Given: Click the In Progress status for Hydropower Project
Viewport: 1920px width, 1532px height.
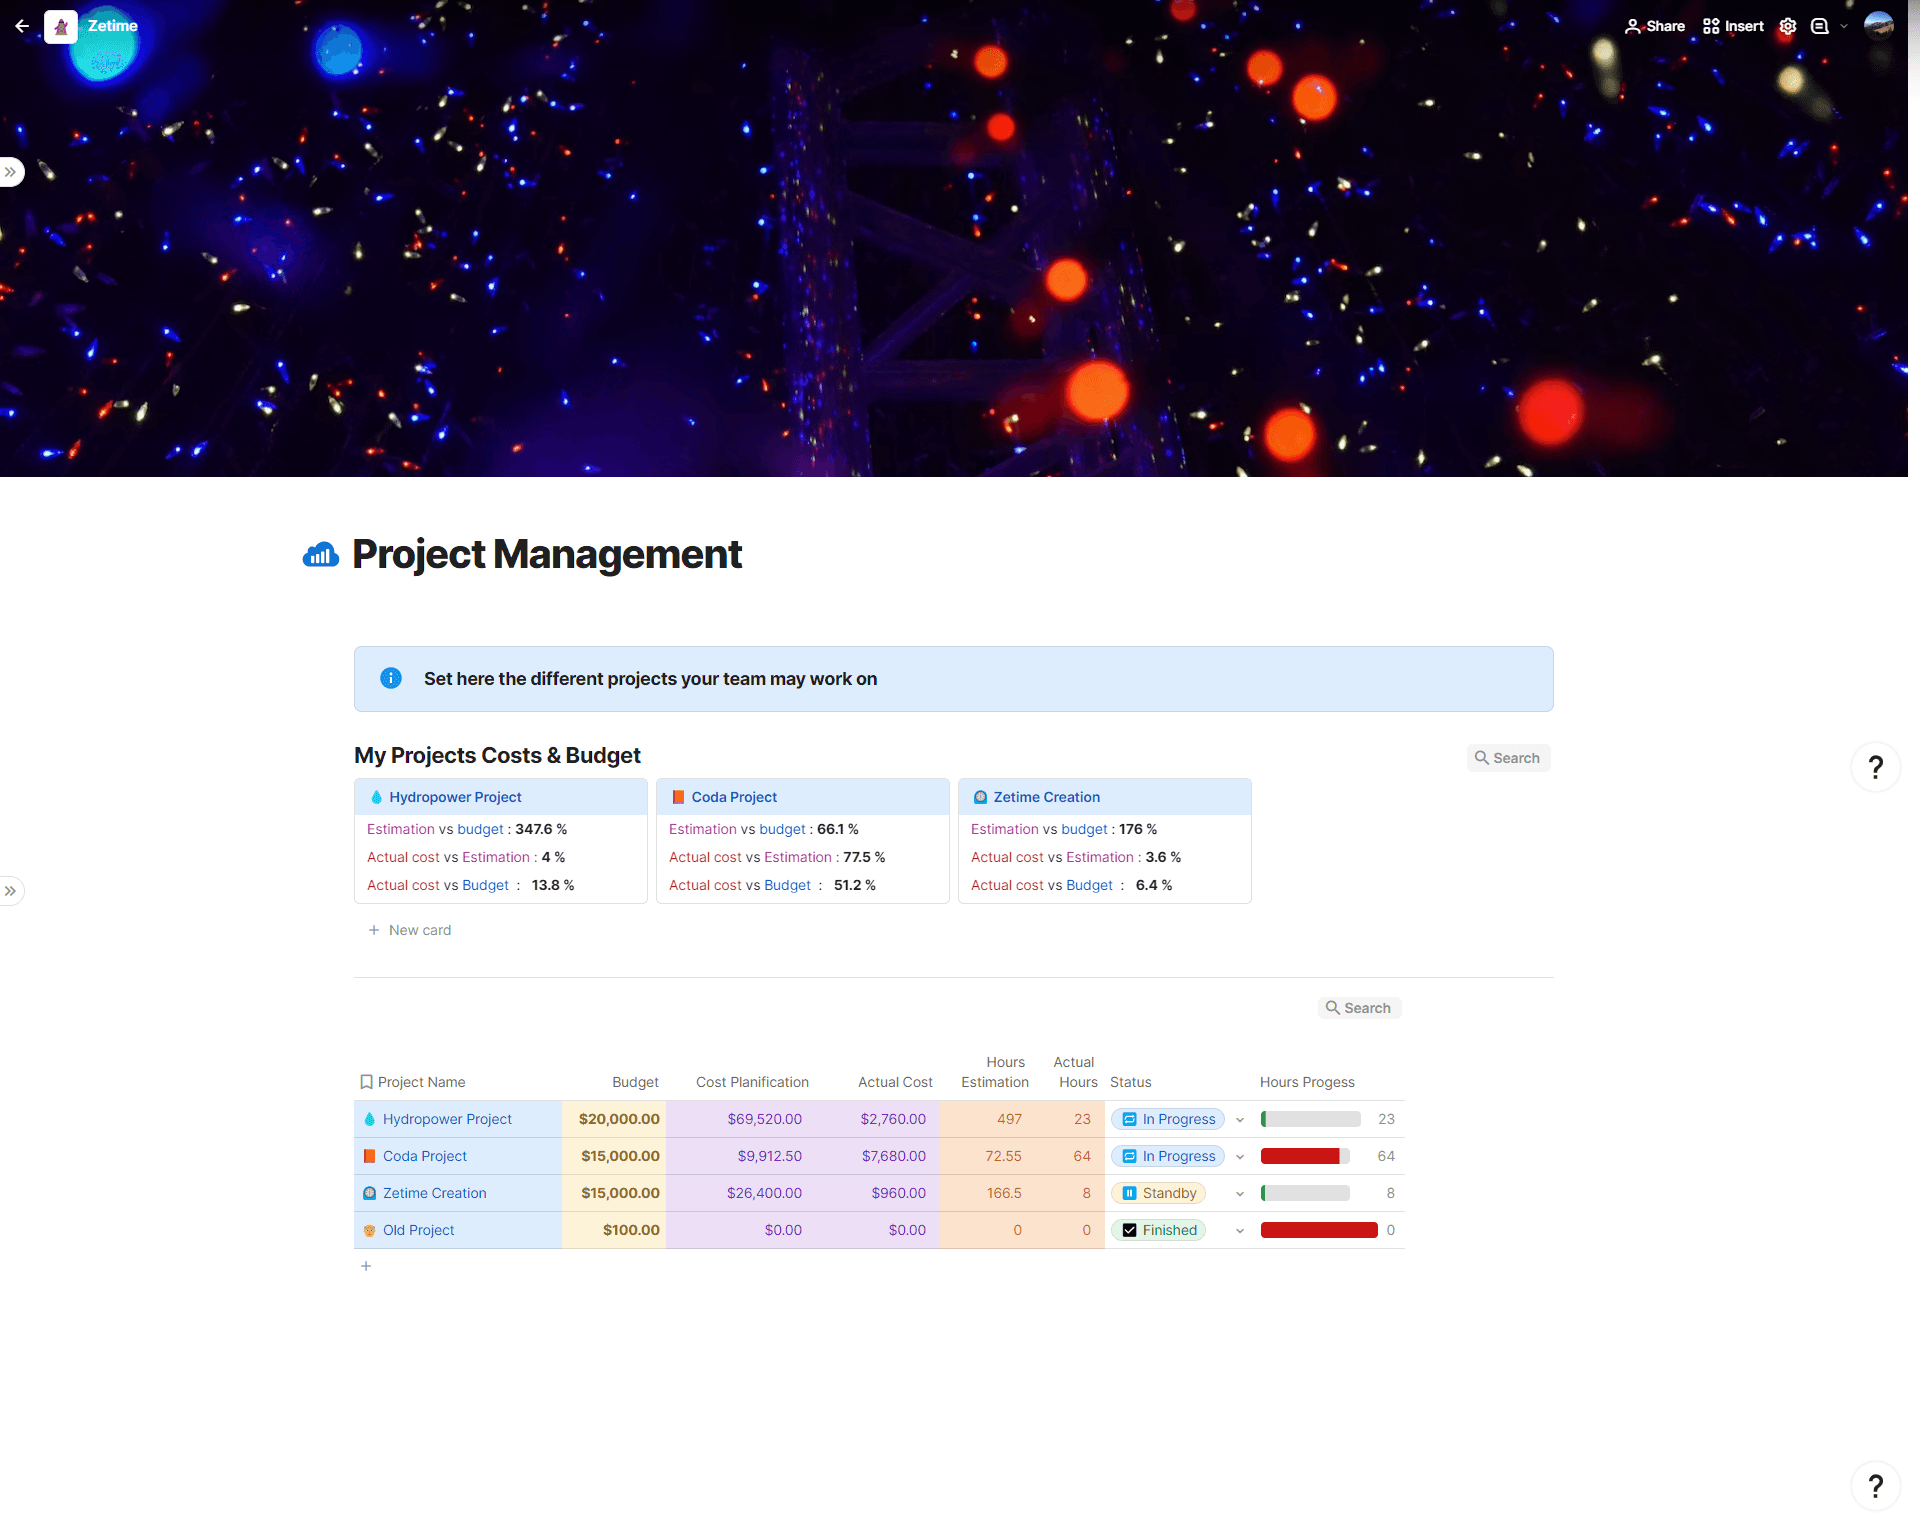Looking at the screenshot, I should click(1168, 1119).
